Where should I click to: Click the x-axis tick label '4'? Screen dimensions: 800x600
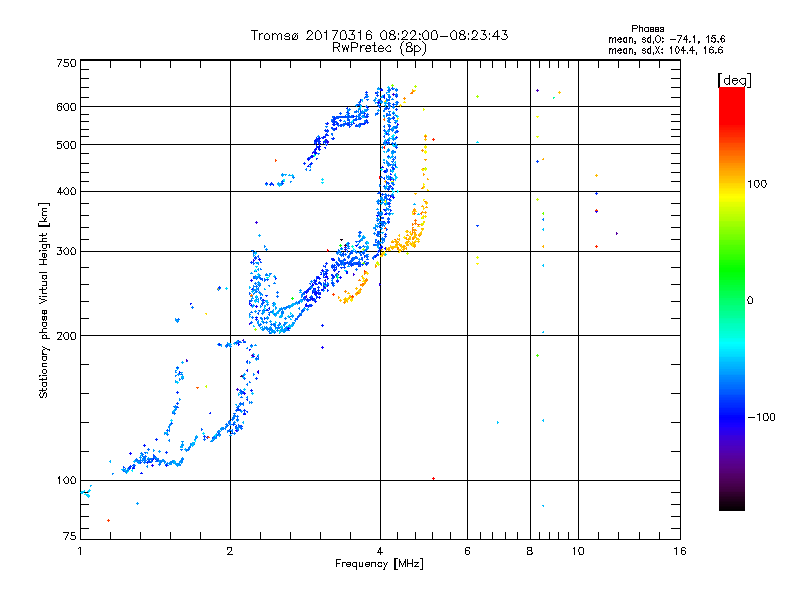click(x=380, y=551)
